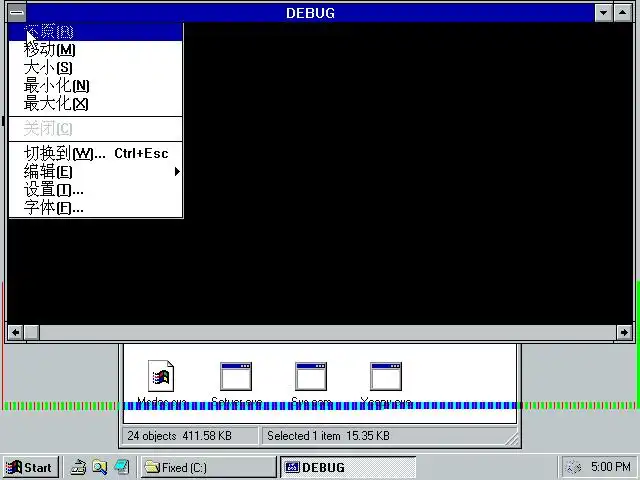
Task: Select 最大化(X) to maximize DEBUG
Action: point(96,104)
